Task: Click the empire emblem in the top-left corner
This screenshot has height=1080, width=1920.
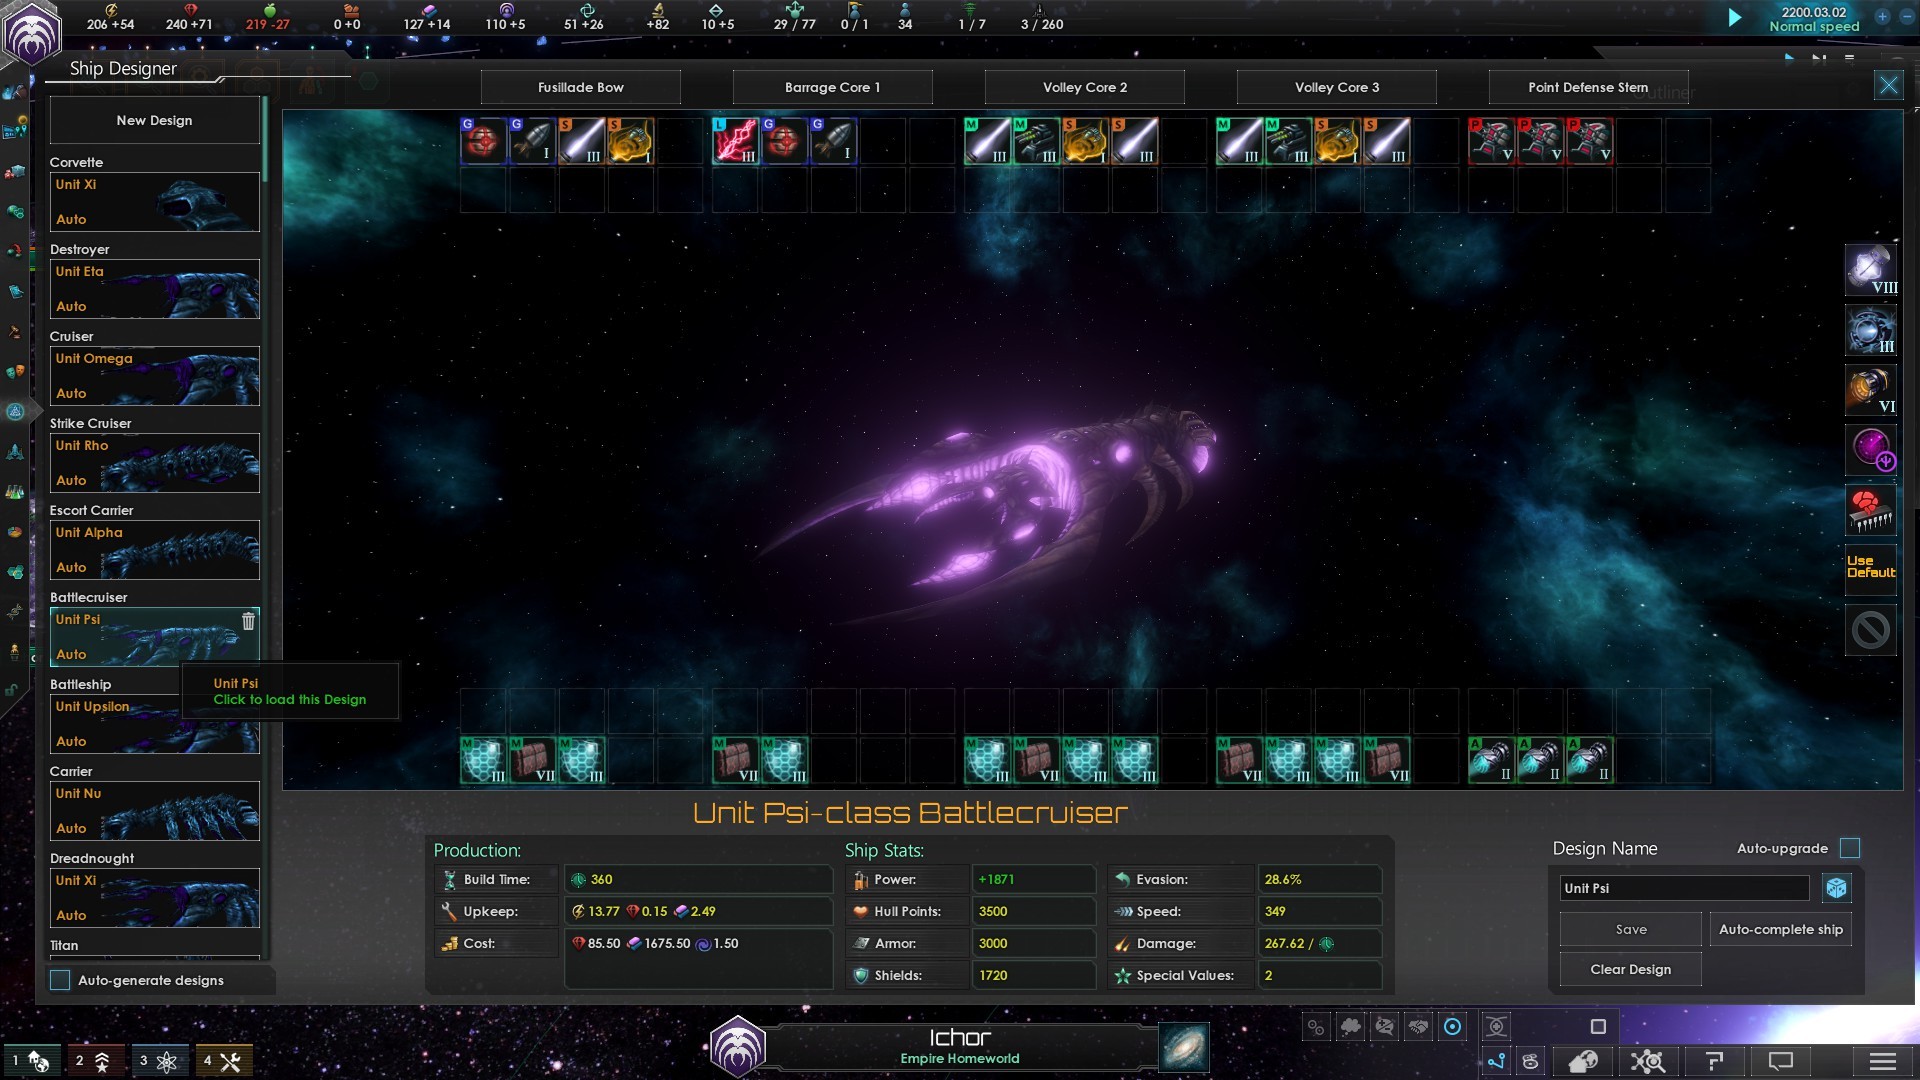Action: pos(32,34)
